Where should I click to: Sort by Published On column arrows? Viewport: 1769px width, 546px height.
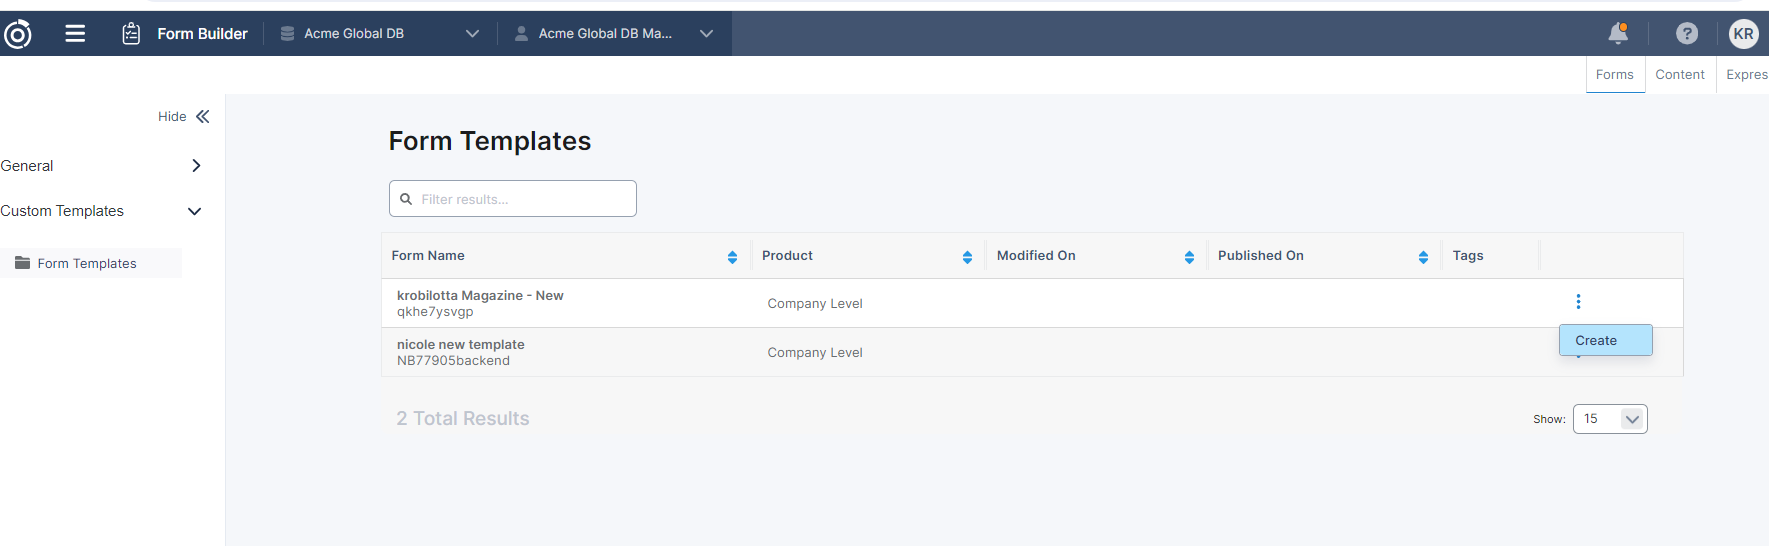(1423, 257)
